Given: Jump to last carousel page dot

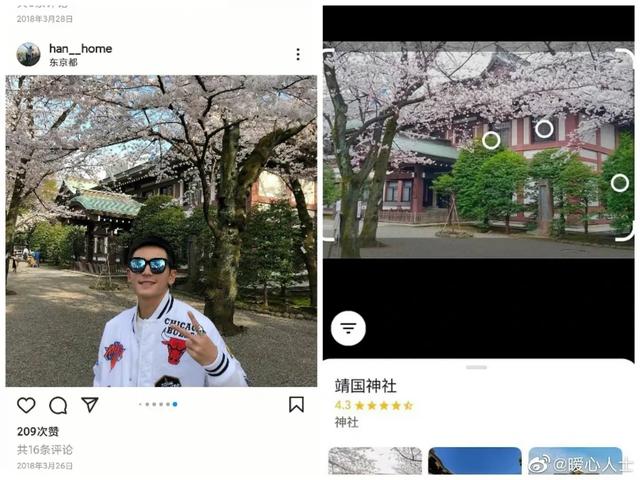Looking at the screenshot, I should (175, 404).
